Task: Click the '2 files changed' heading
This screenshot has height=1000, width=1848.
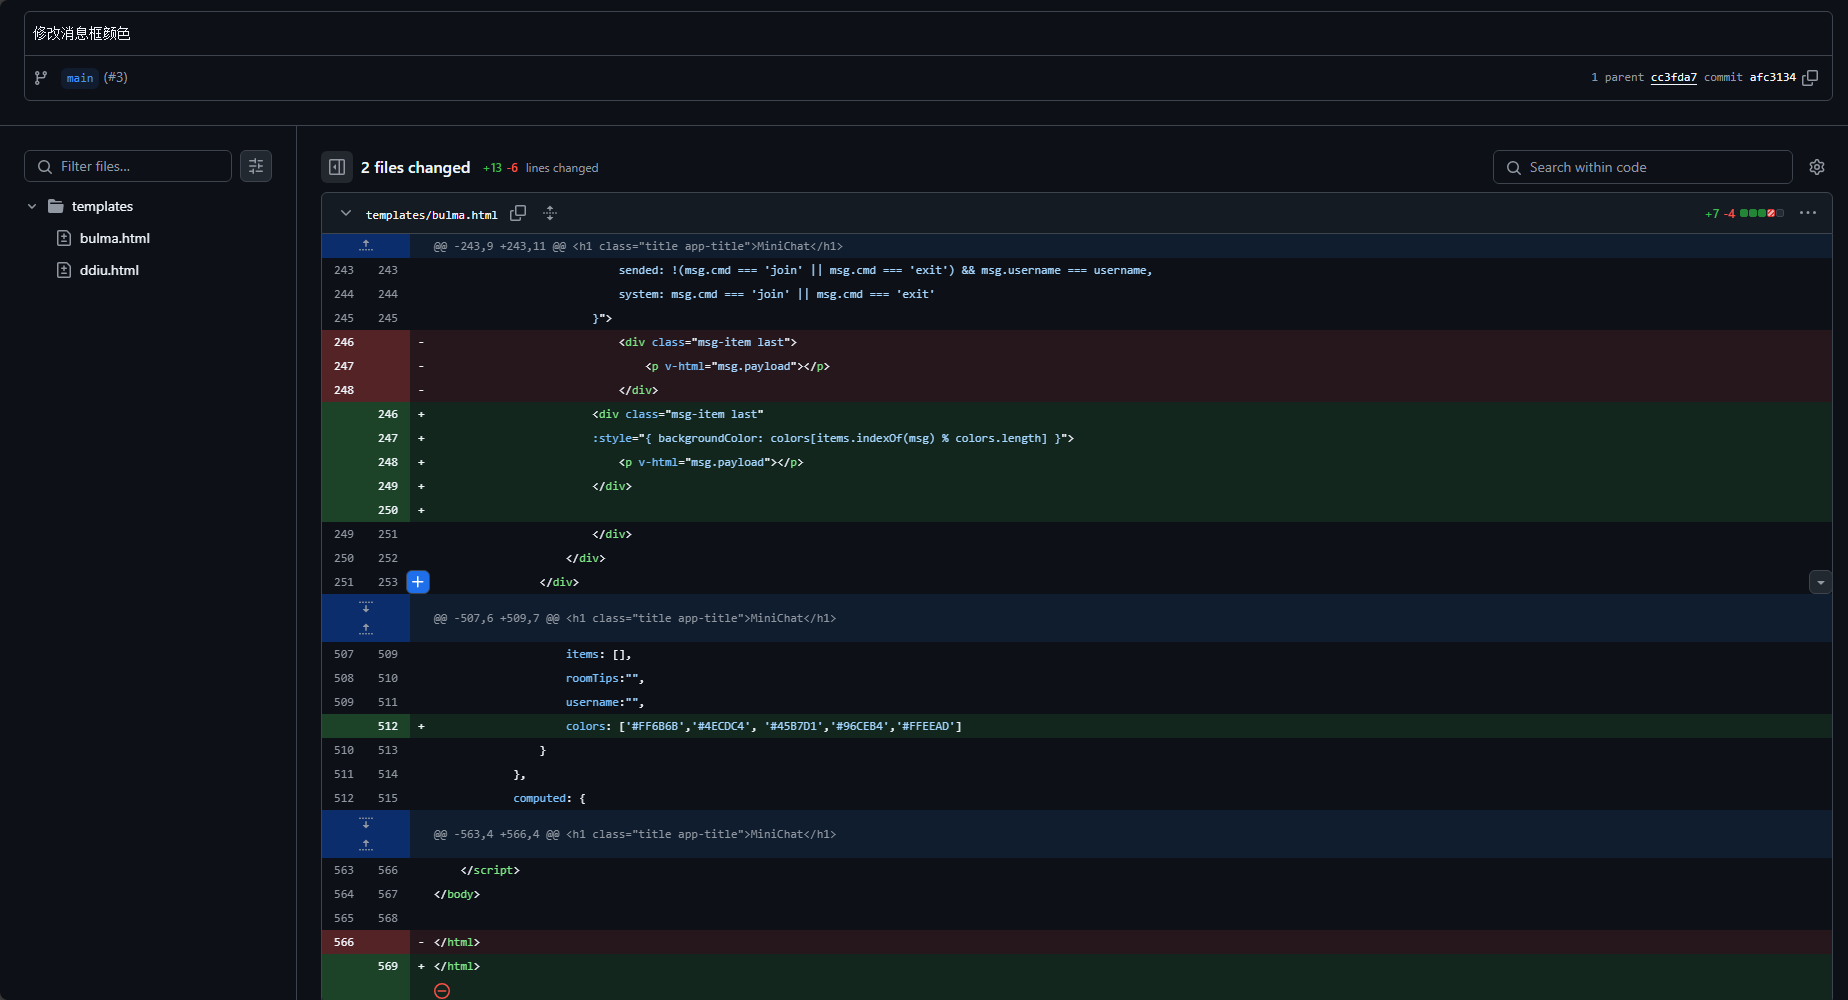Action: [415, 167]
